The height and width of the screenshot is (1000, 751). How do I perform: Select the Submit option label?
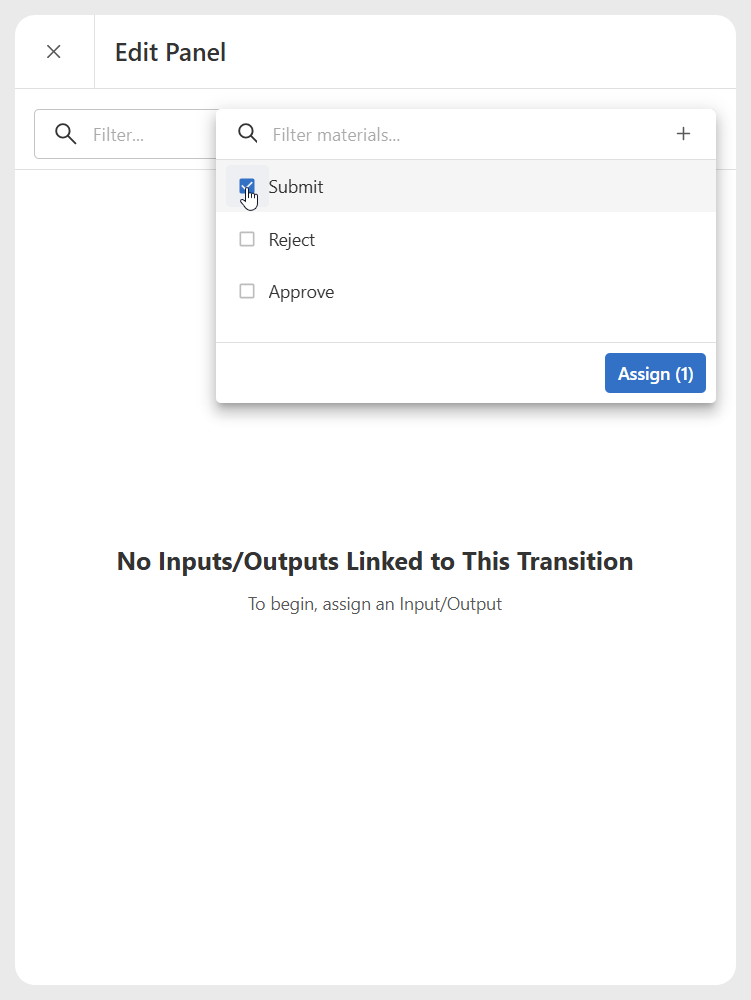(x=296, y=187)
